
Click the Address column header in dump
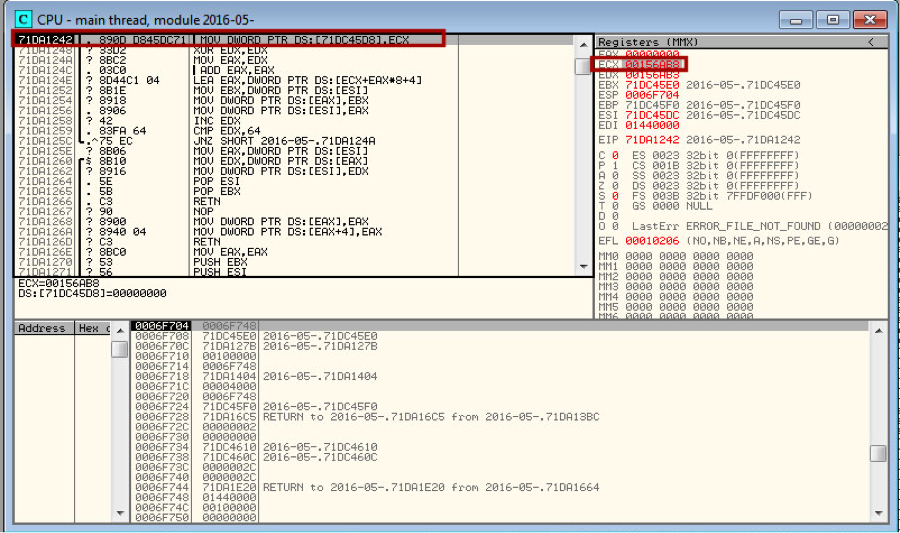(x=42, y=328)
